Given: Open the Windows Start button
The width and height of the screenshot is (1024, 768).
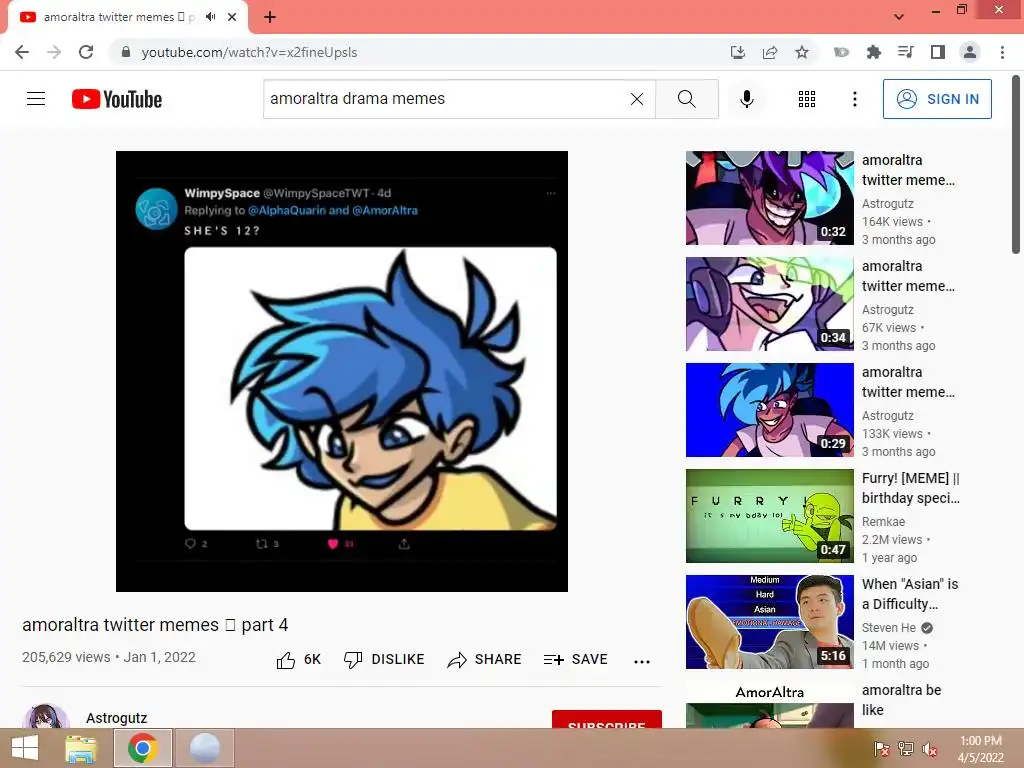Looking at the screenshot, I should 25,748.
